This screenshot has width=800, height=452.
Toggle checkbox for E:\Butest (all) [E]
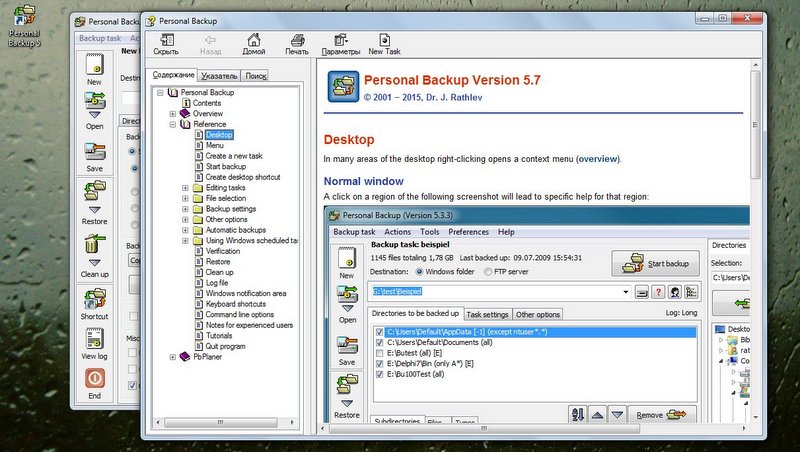pyautogui.click(x=379, y=353)
